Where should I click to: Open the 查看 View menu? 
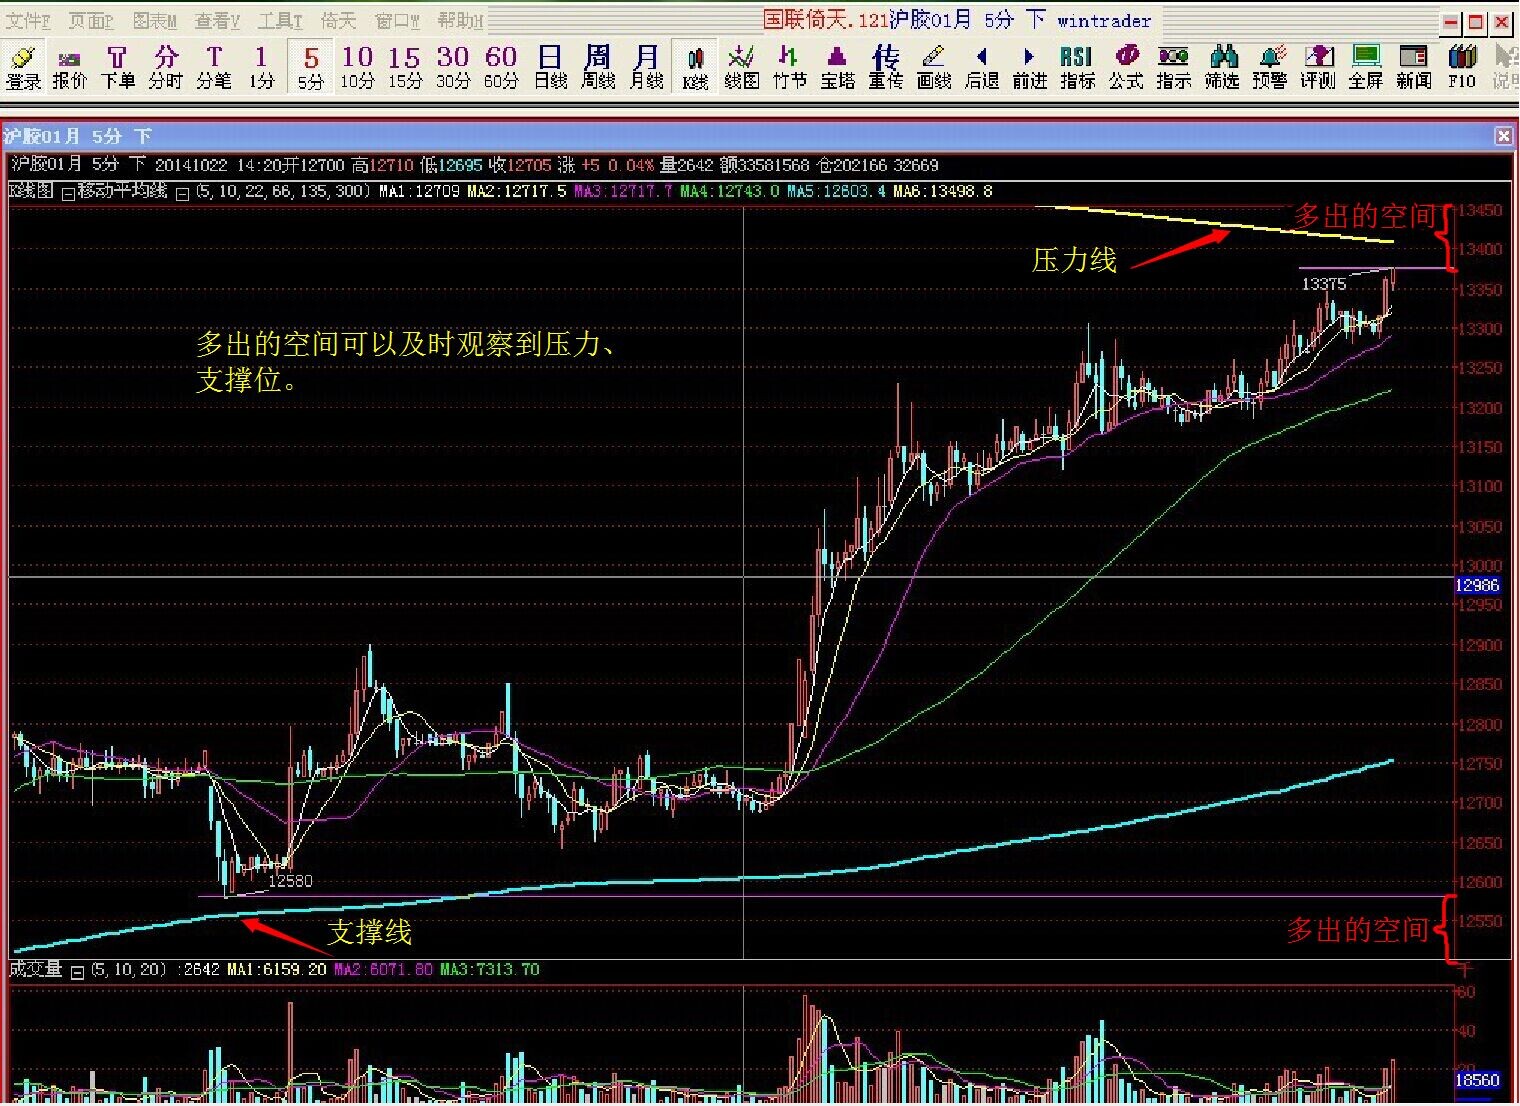coord(217,20)
